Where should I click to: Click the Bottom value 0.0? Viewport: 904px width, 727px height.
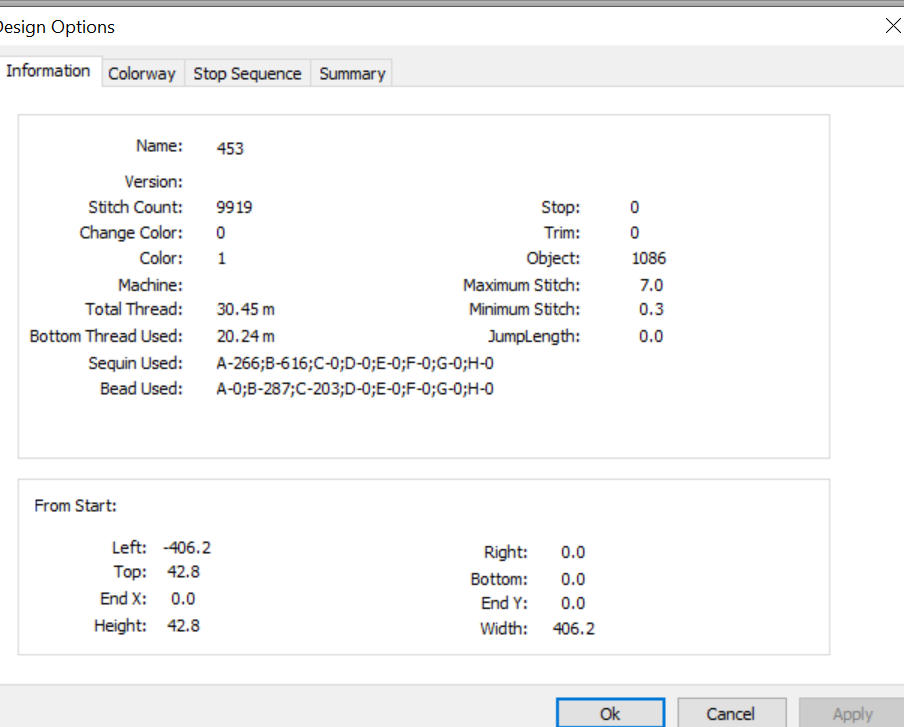coord(573,579)
